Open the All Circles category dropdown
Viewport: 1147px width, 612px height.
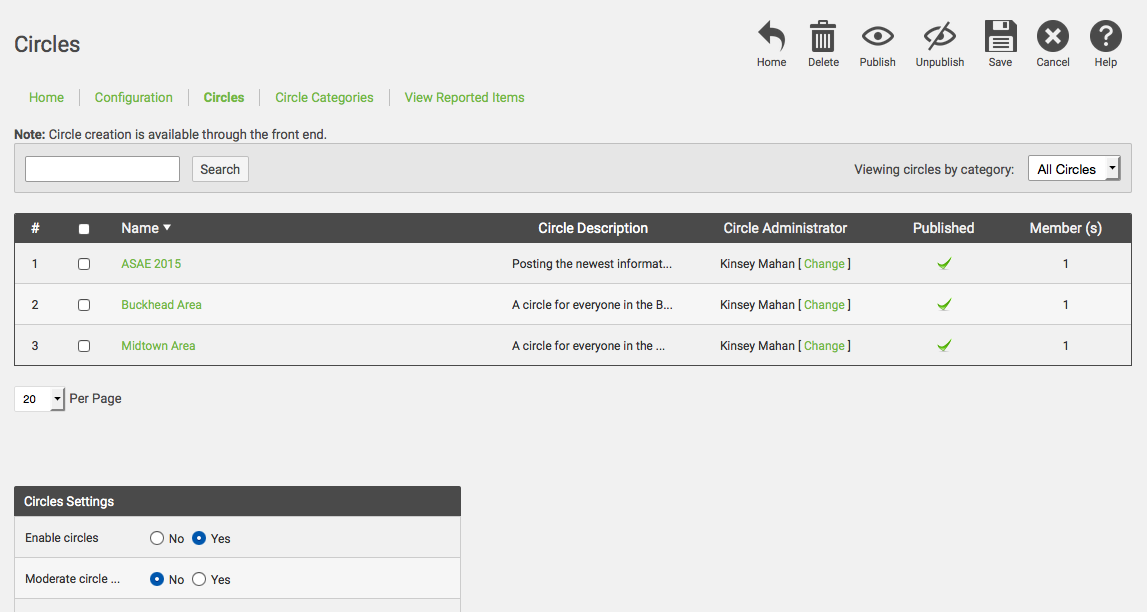(1073, 169)
